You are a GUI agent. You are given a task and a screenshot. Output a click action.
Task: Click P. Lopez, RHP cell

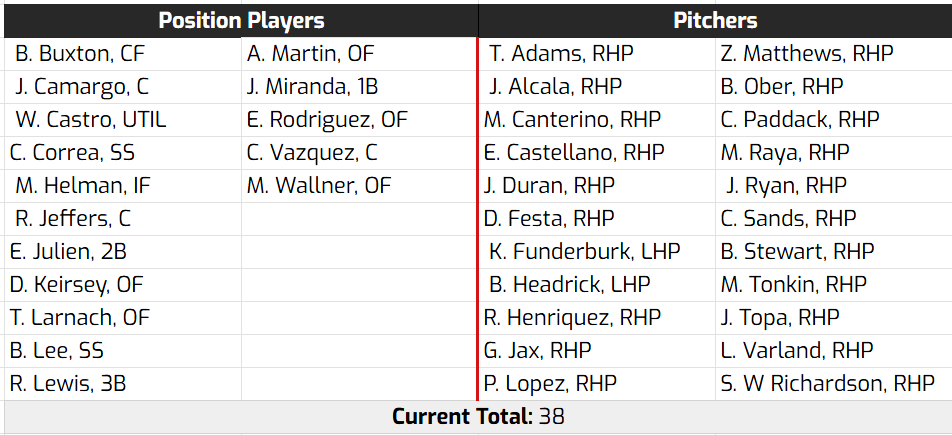(550, 383)
